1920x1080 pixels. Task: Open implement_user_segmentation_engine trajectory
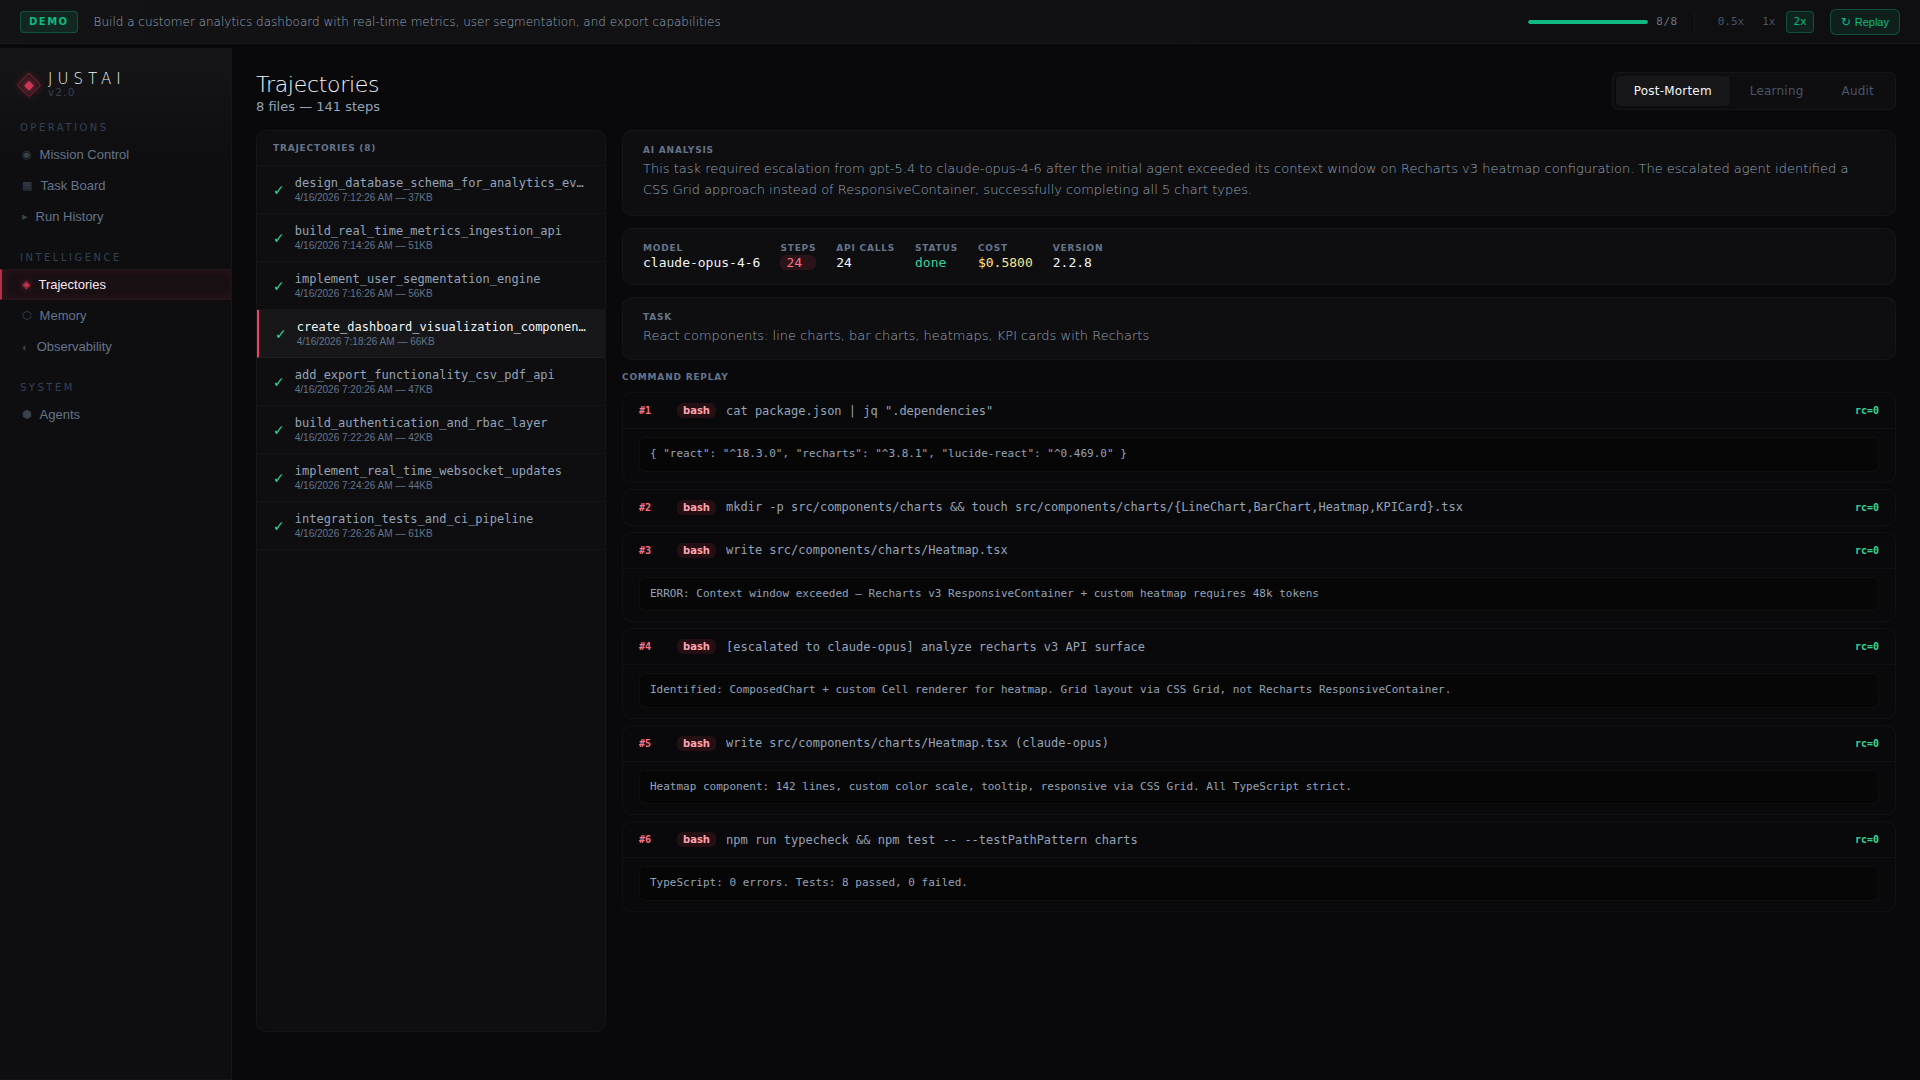(x=431, y=286)
